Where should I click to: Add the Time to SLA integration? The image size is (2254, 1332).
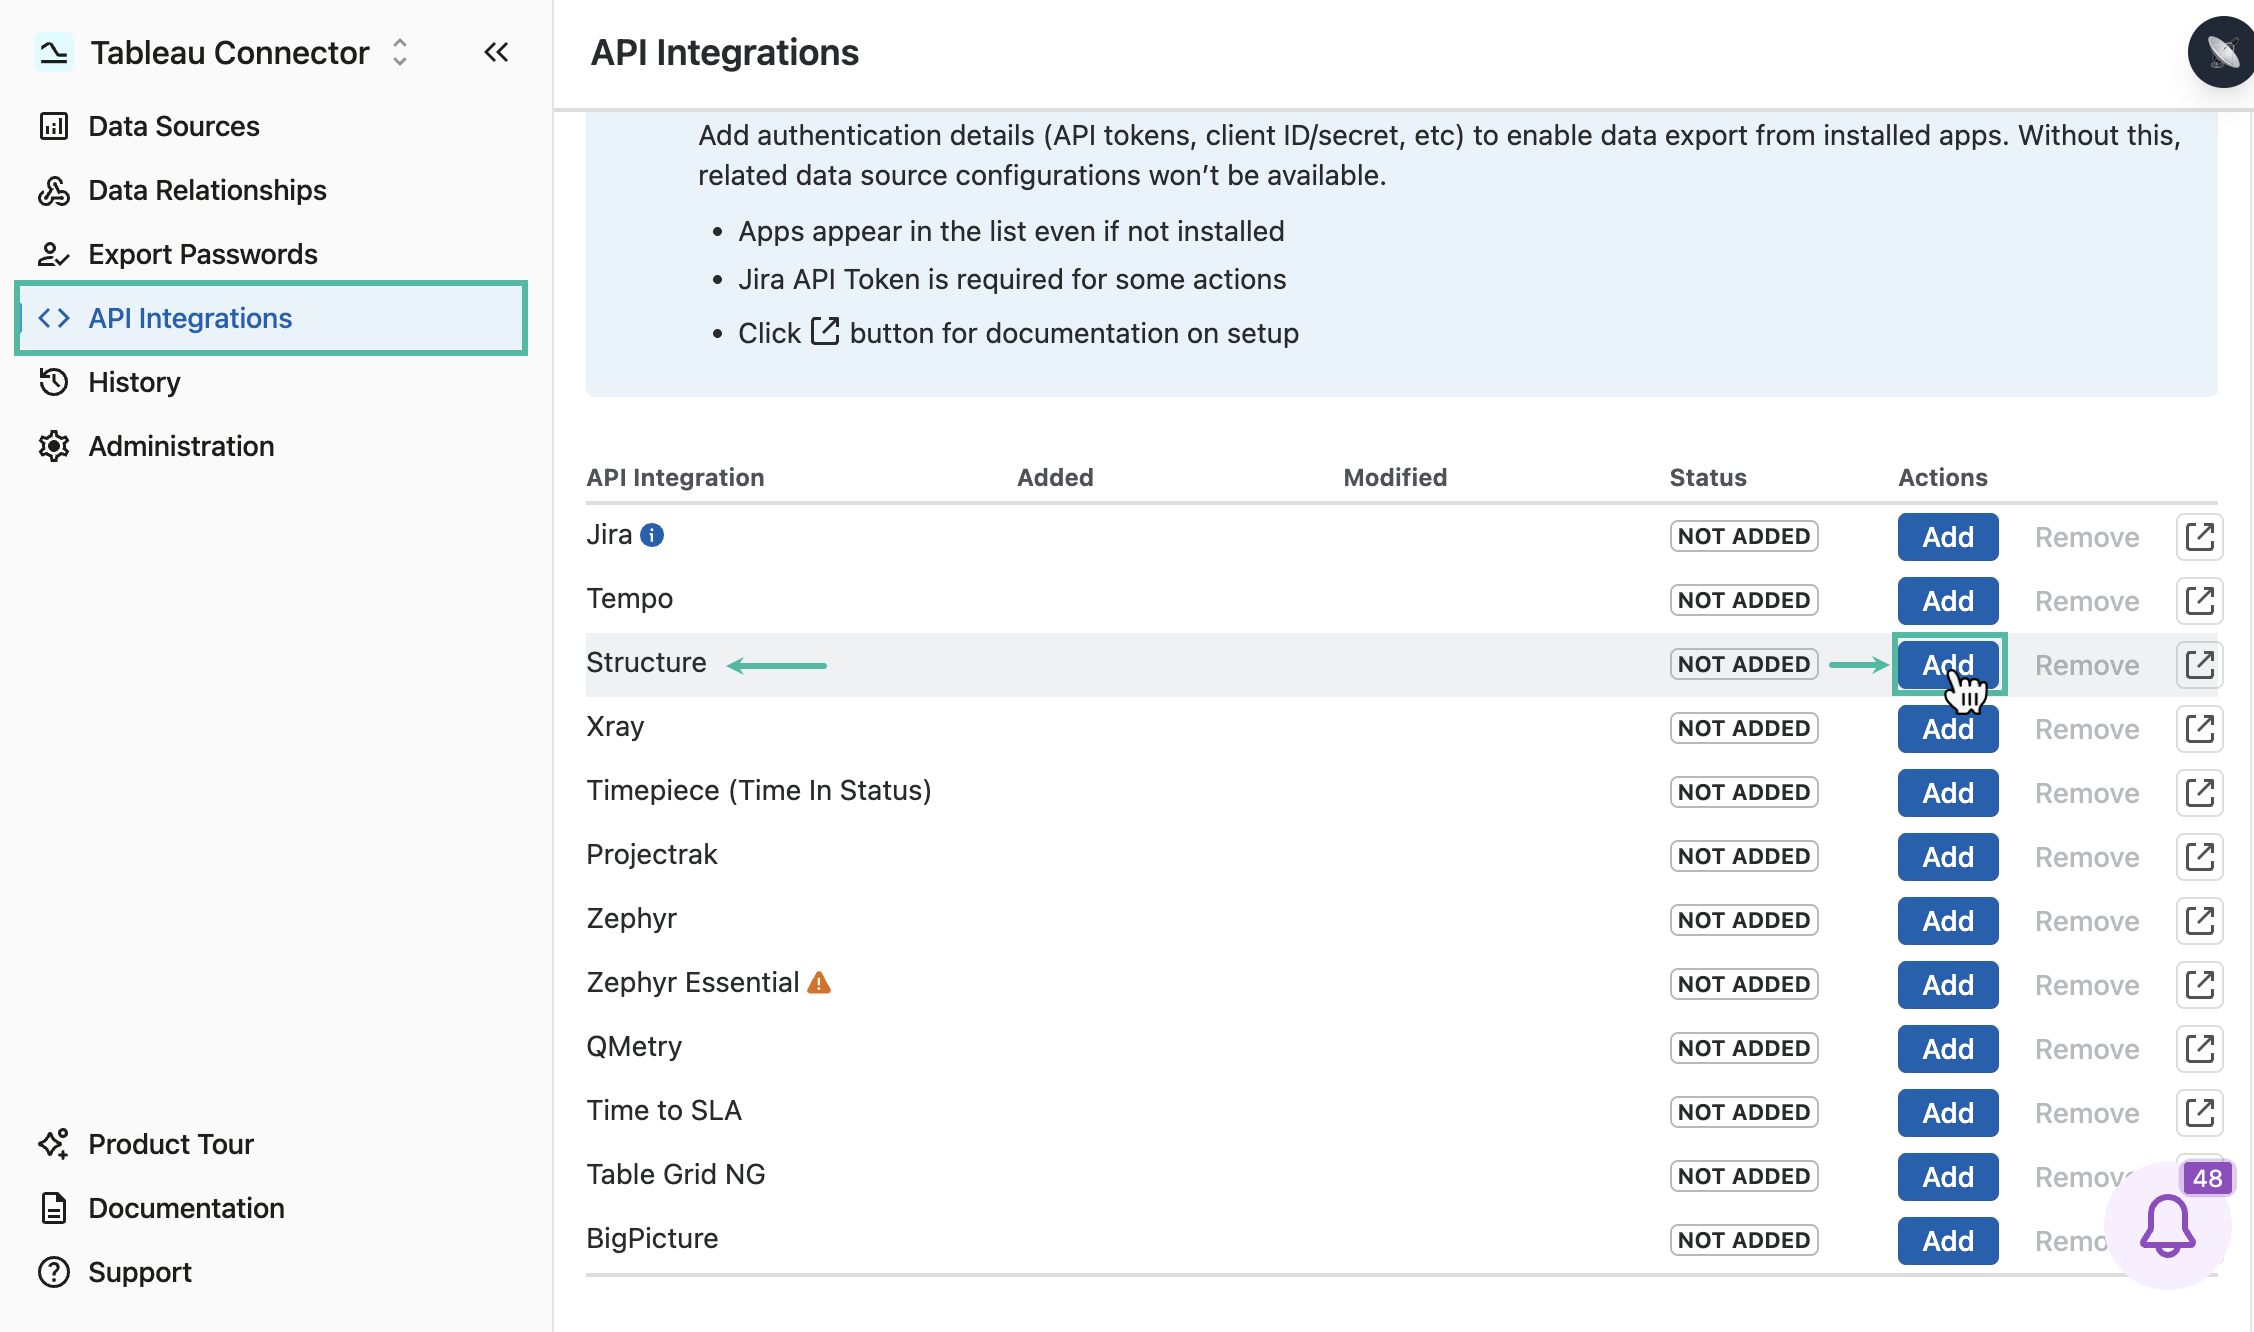(x=1948, y=1113)
